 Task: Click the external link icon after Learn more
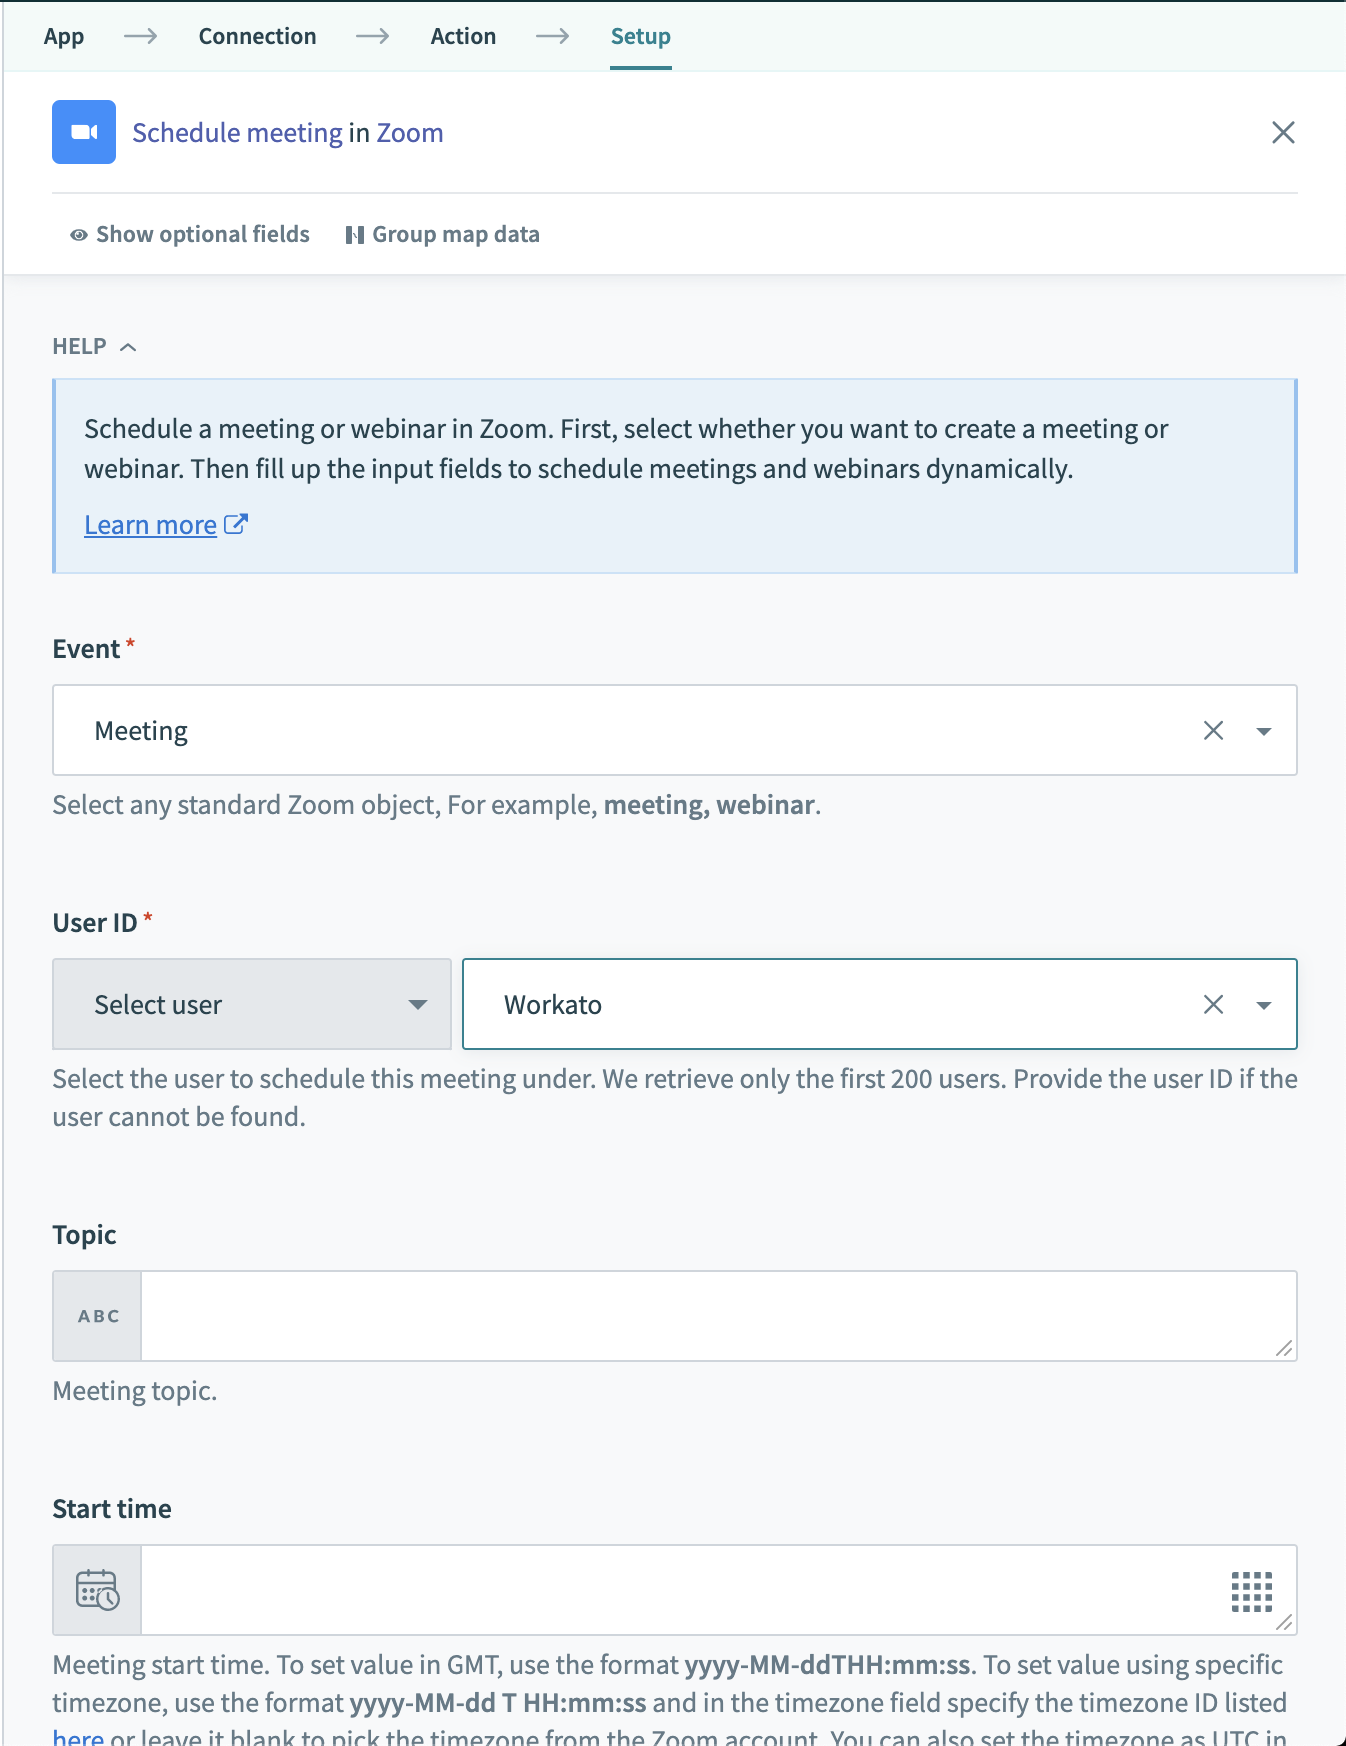tap(236, 523)
